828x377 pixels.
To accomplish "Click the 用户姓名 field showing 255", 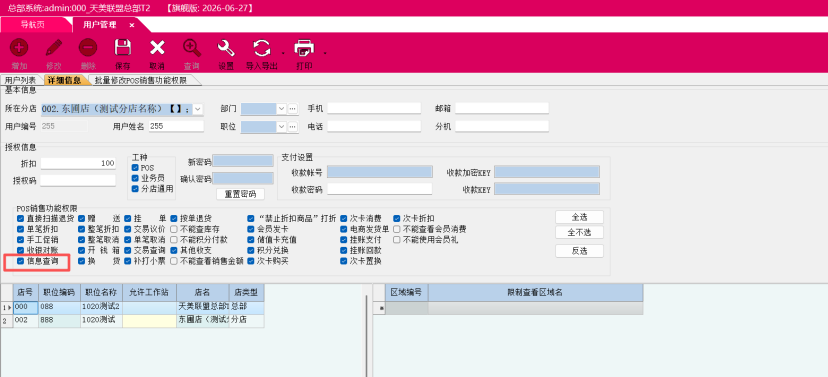I will pyautogui.click(x=176, y=126).
